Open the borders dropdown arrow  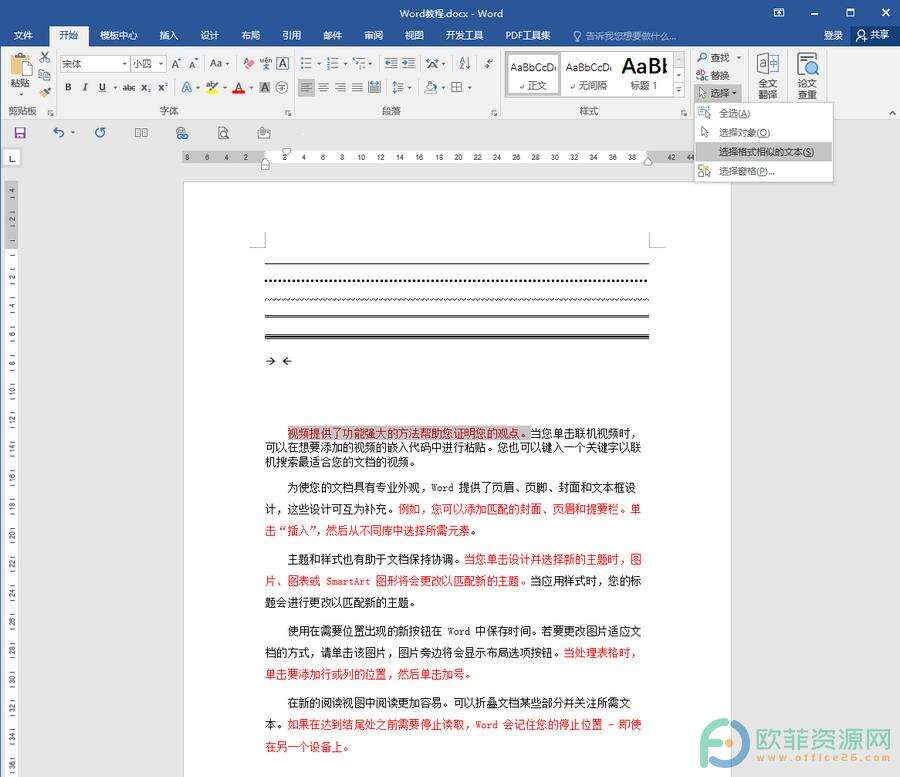[x=470, y=87]
